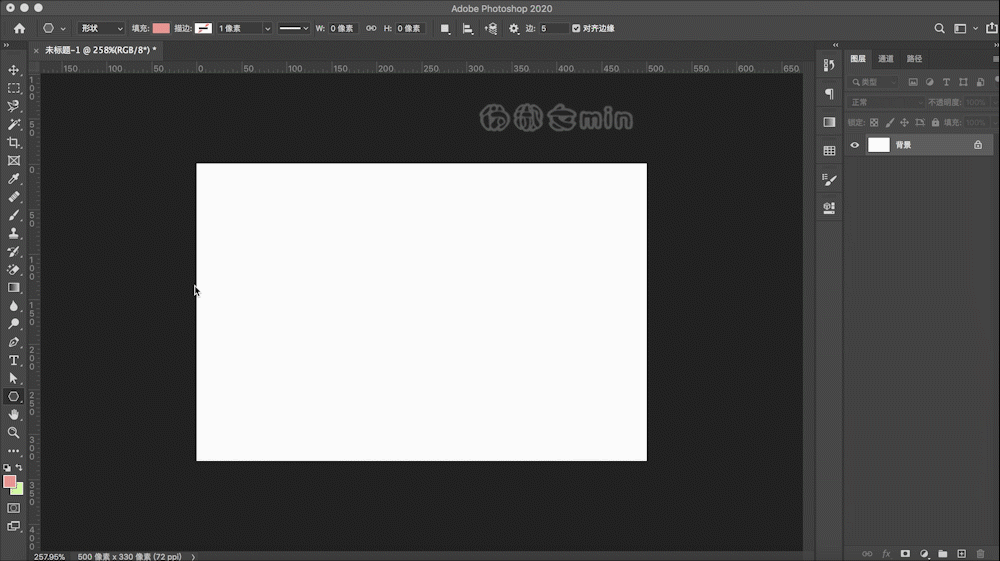
Task: Select the Frame tool
Action: 13,161
